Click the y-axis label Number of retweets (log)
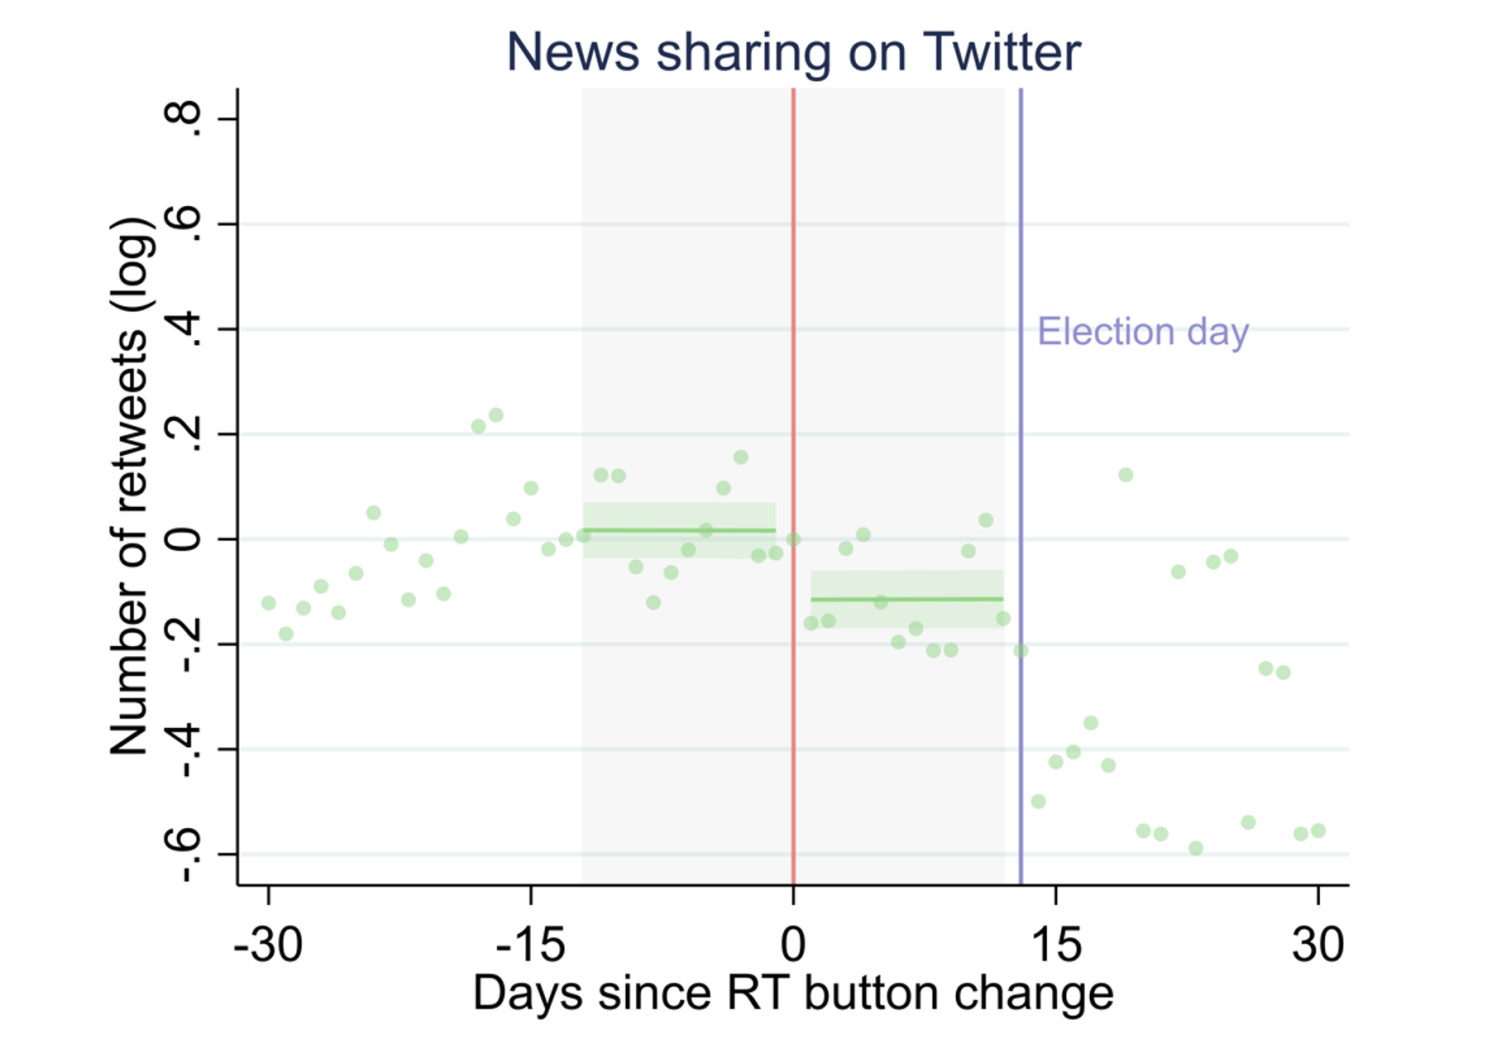 (x=133, y=486)
